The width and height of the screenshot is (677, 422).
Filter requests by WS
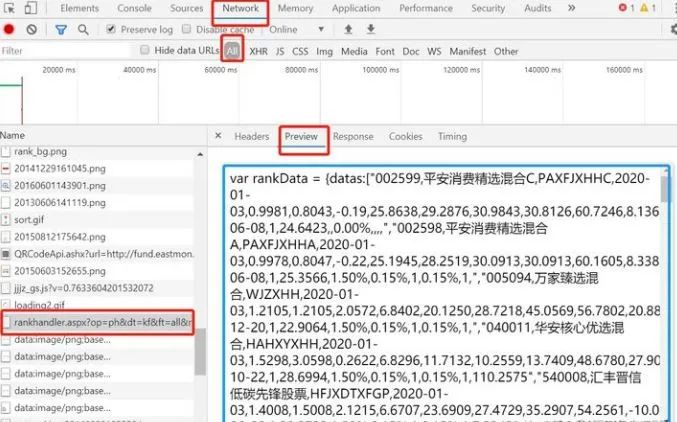pyautogui.click(x=434, y=51)
